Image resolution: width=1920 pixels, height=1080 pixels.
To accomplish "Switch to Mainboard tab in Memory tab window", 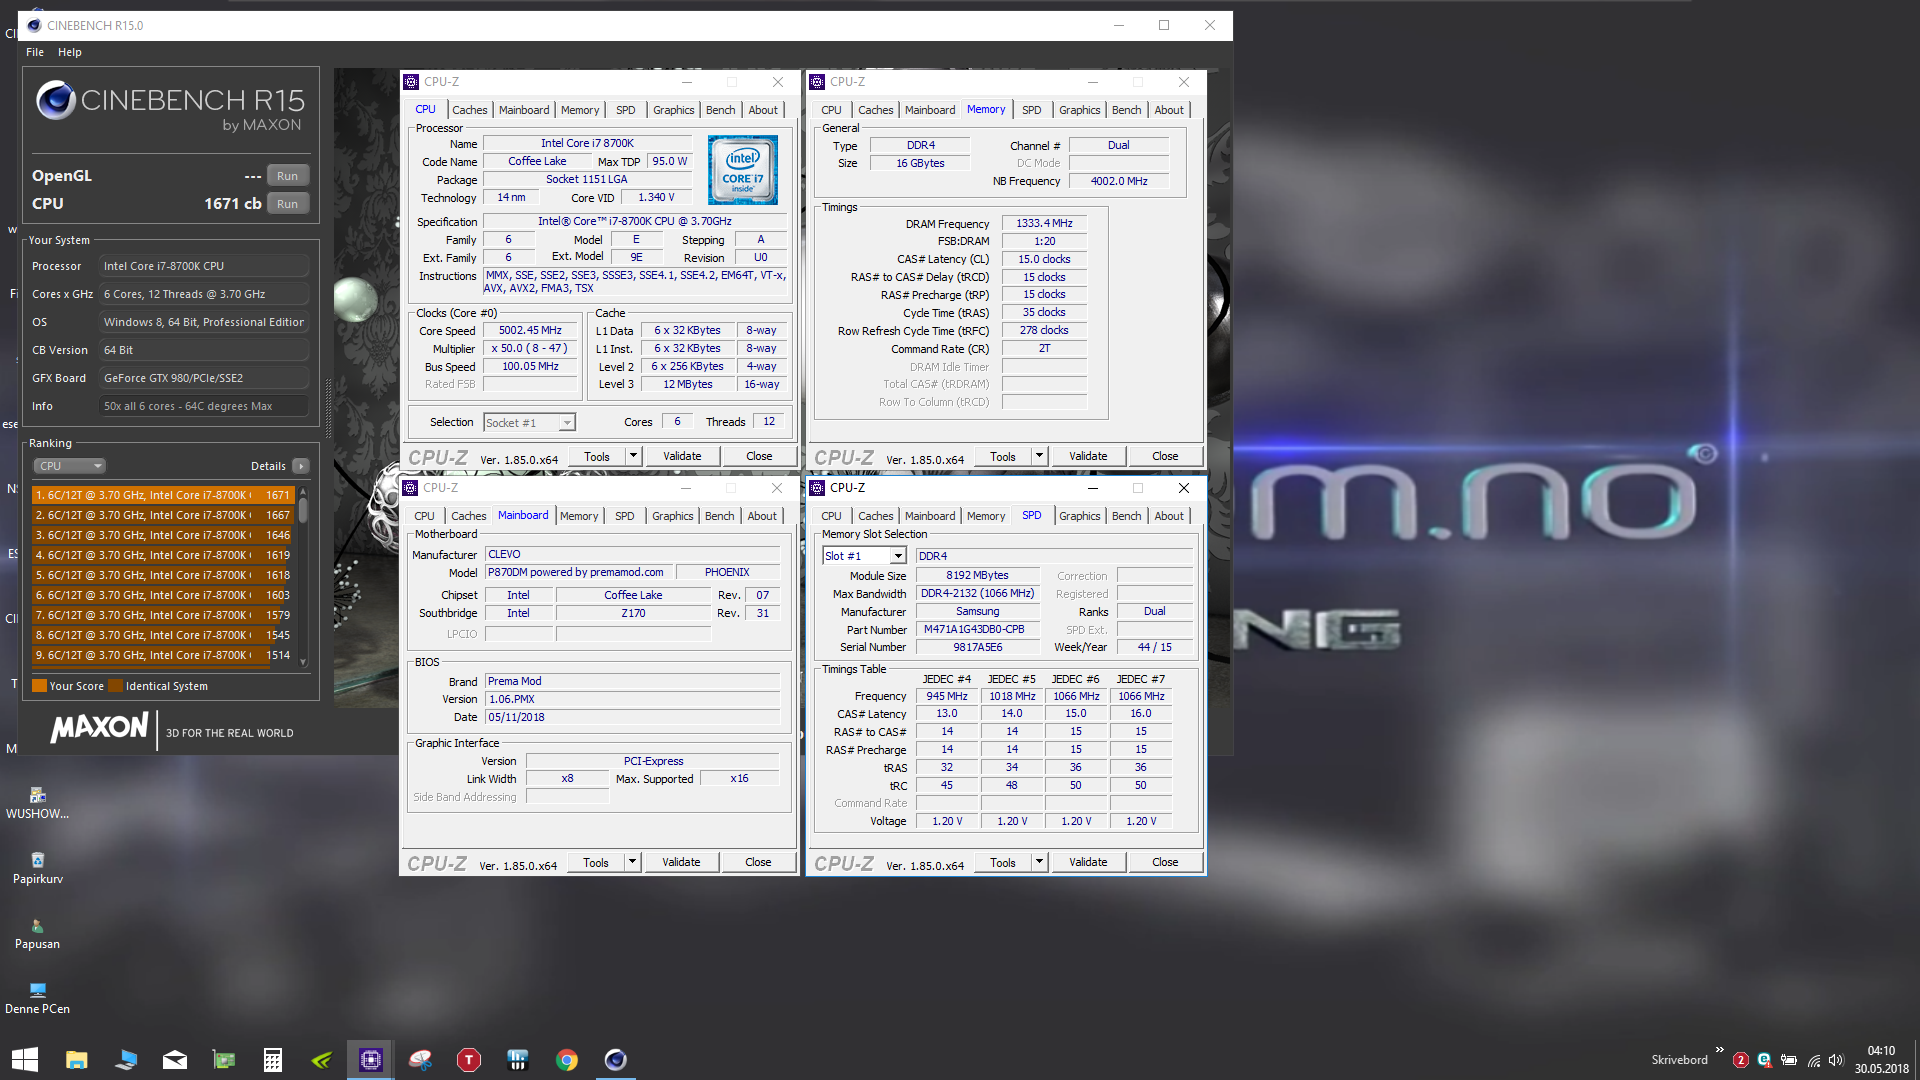I will coord(929,110).
